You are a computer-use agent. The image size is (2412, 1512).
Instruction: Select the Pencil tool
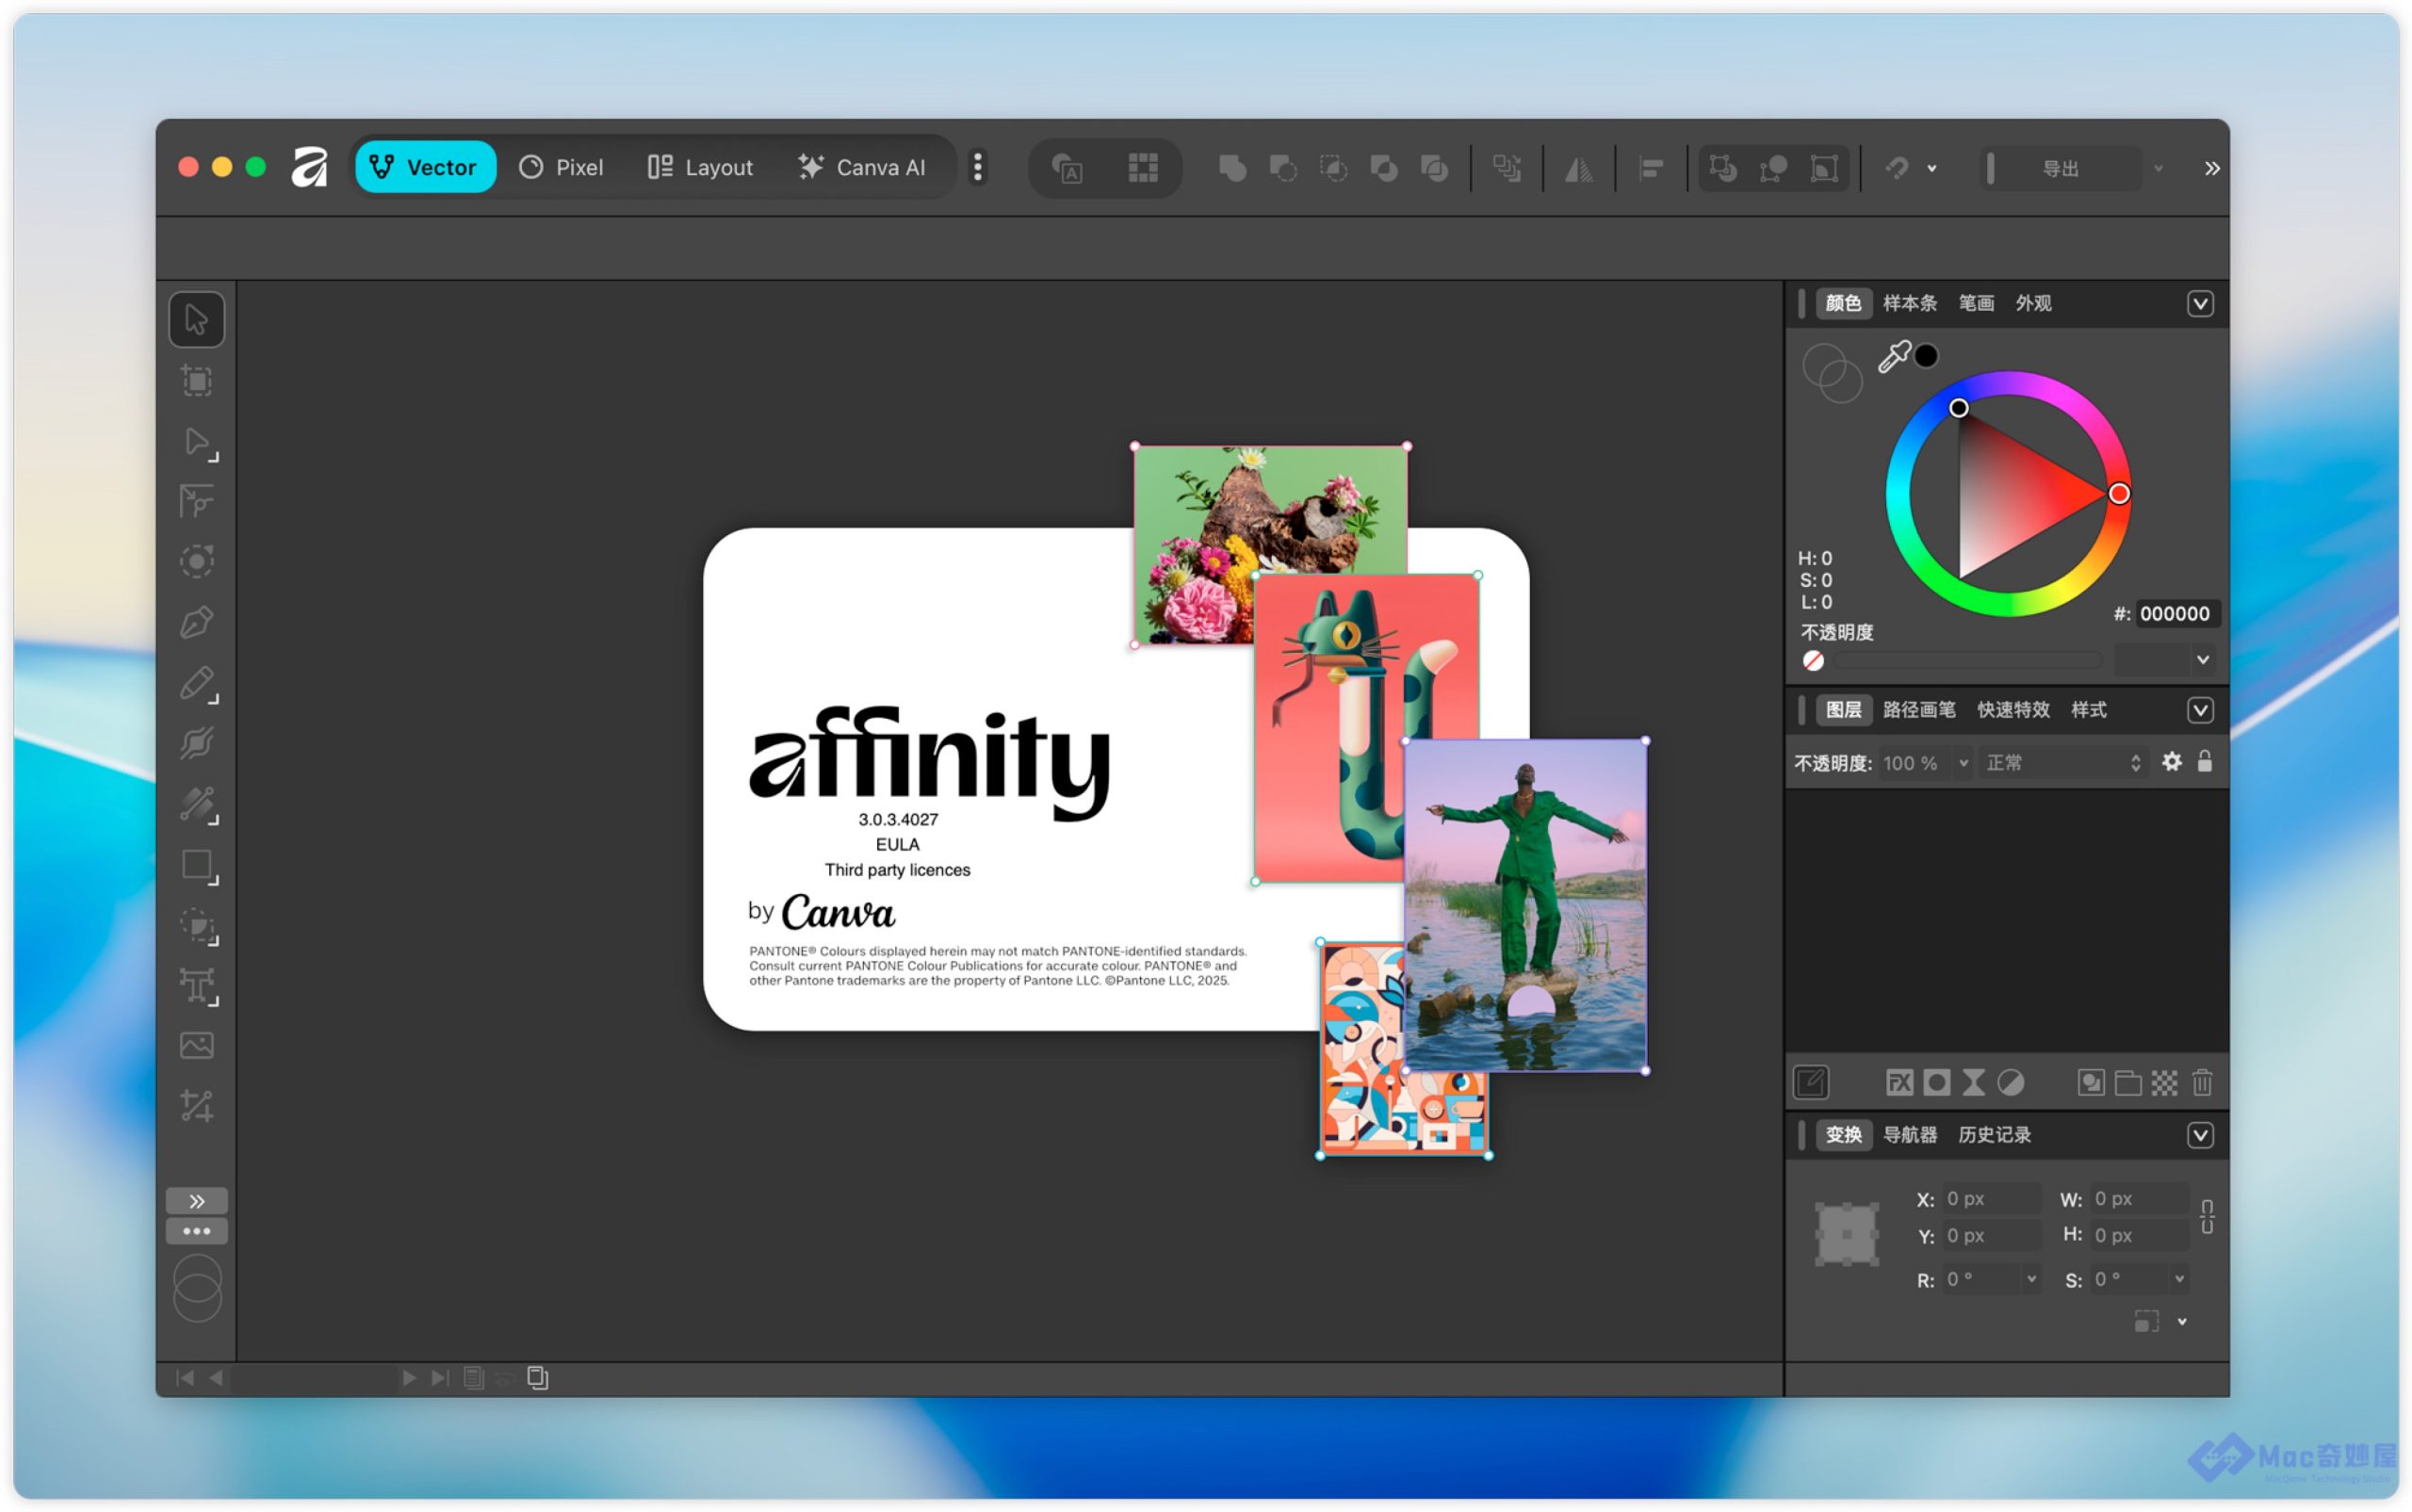(196, 684)
